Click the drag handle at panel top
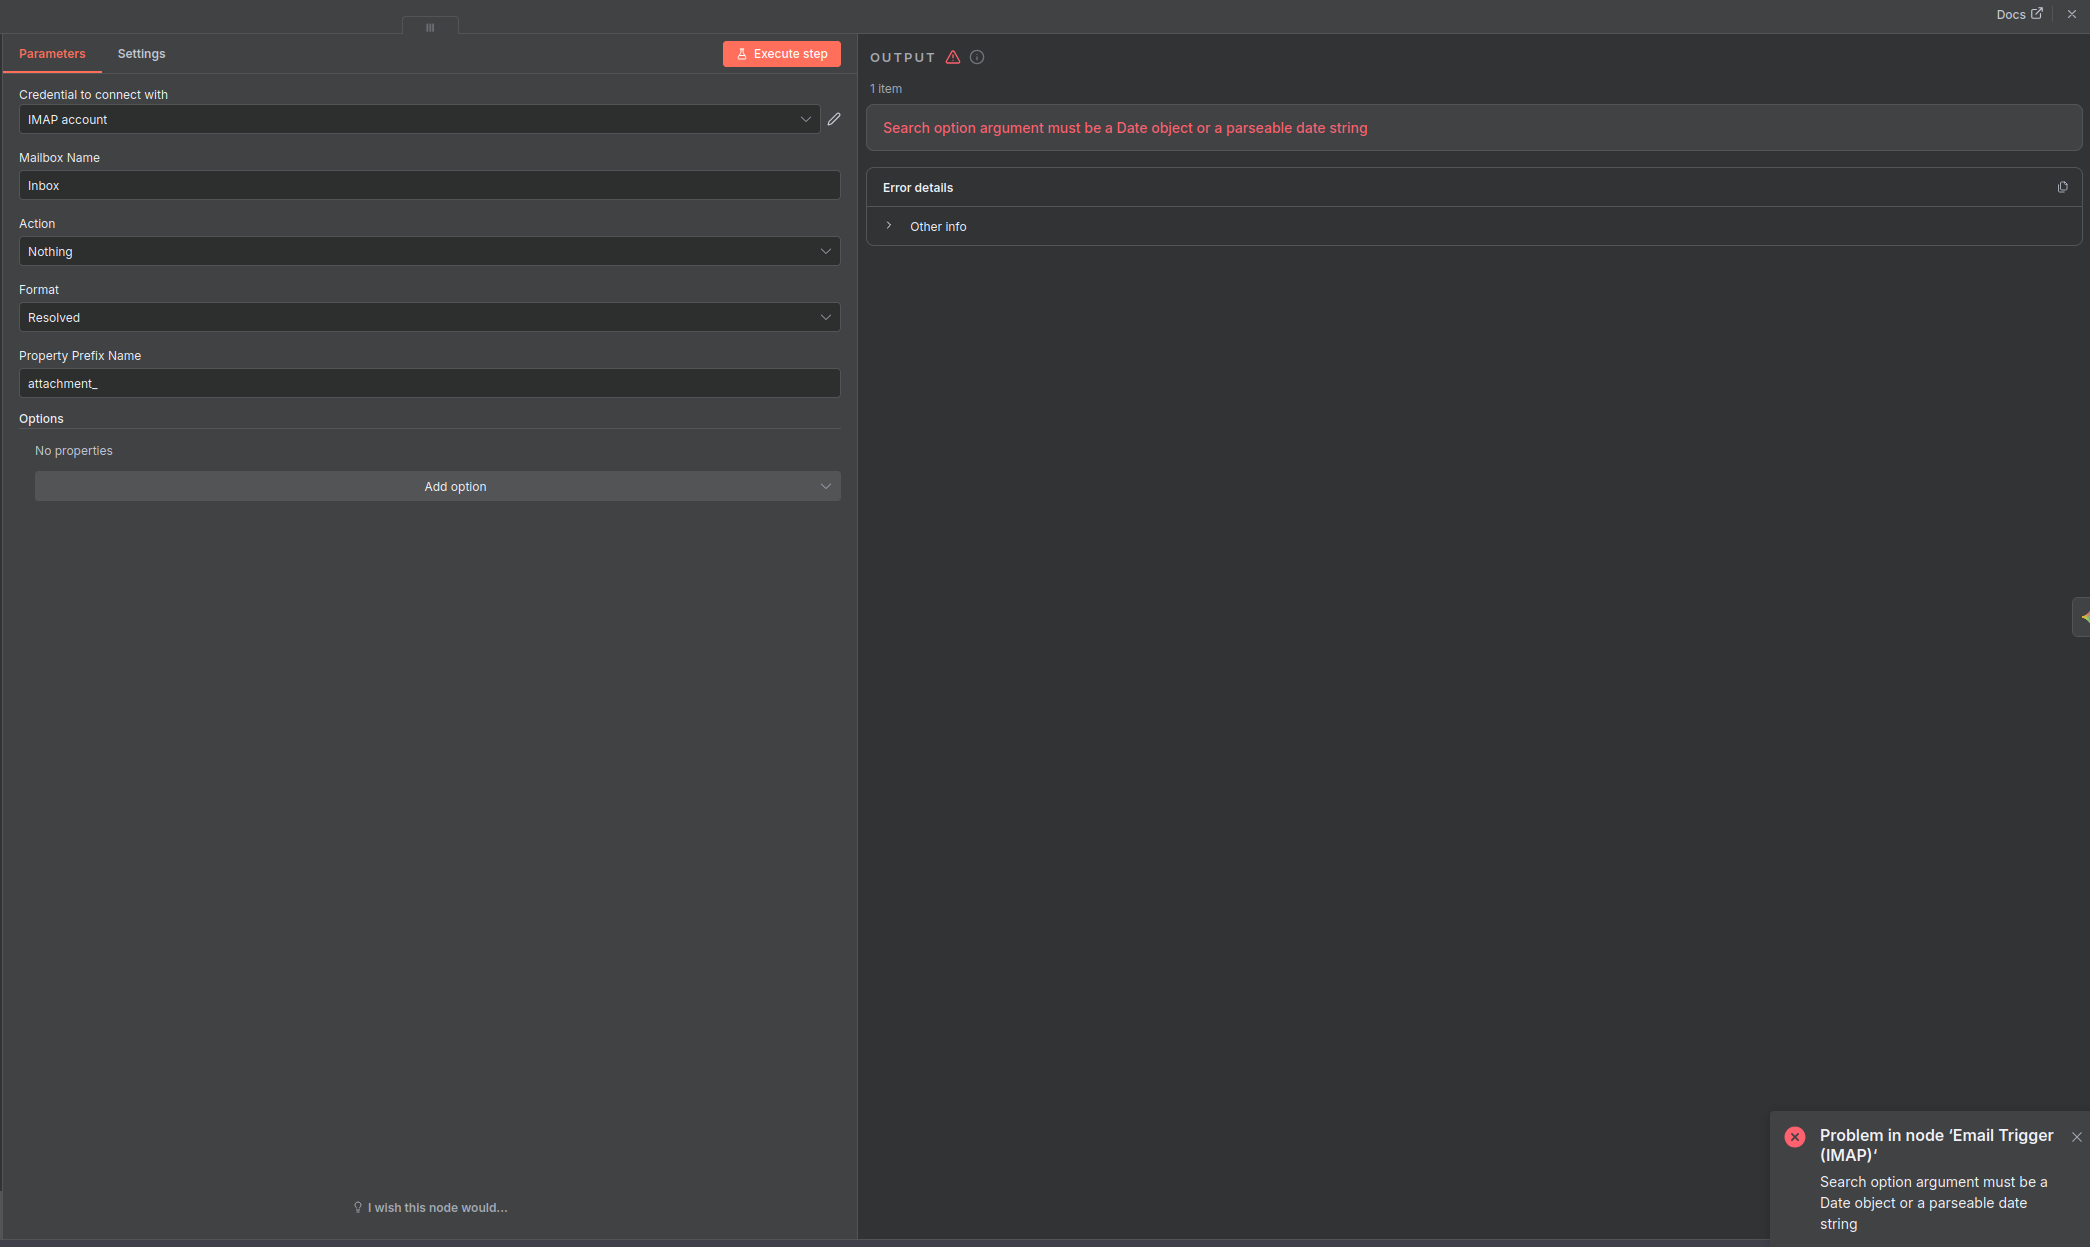This screenshot has width=2090, height=1247. [430, 27]
